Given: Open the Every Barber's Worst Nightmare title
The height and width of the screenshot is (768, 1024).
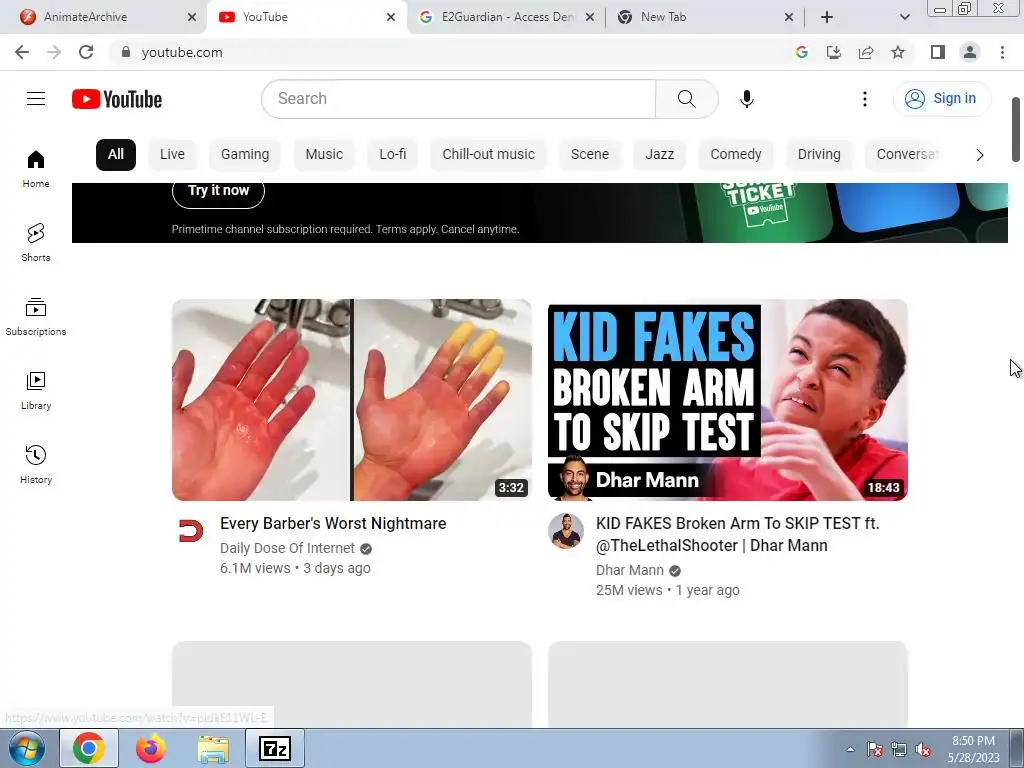Looking at the screenshot, I should point(333,524).
